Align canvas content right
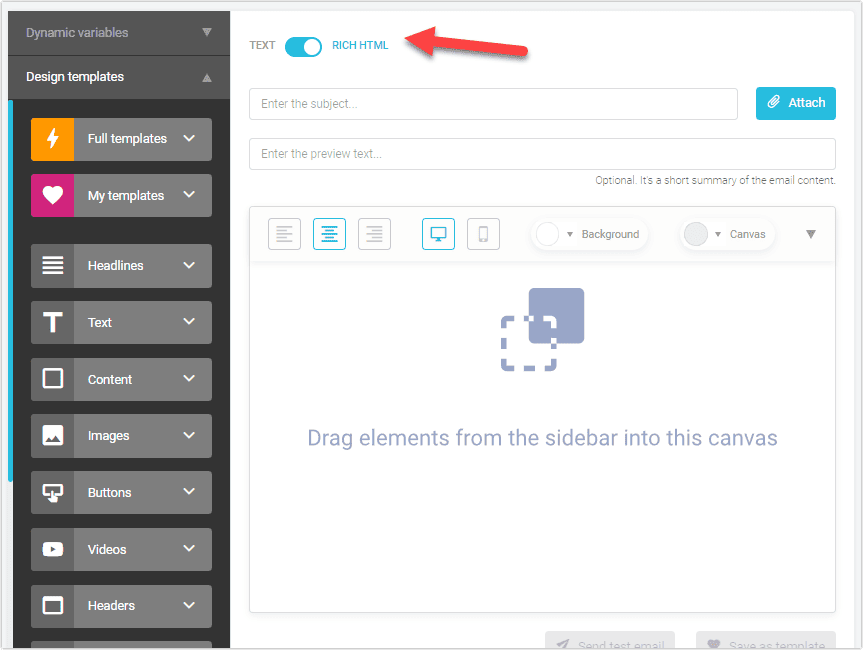864x651 pixels. coord(374,234)
